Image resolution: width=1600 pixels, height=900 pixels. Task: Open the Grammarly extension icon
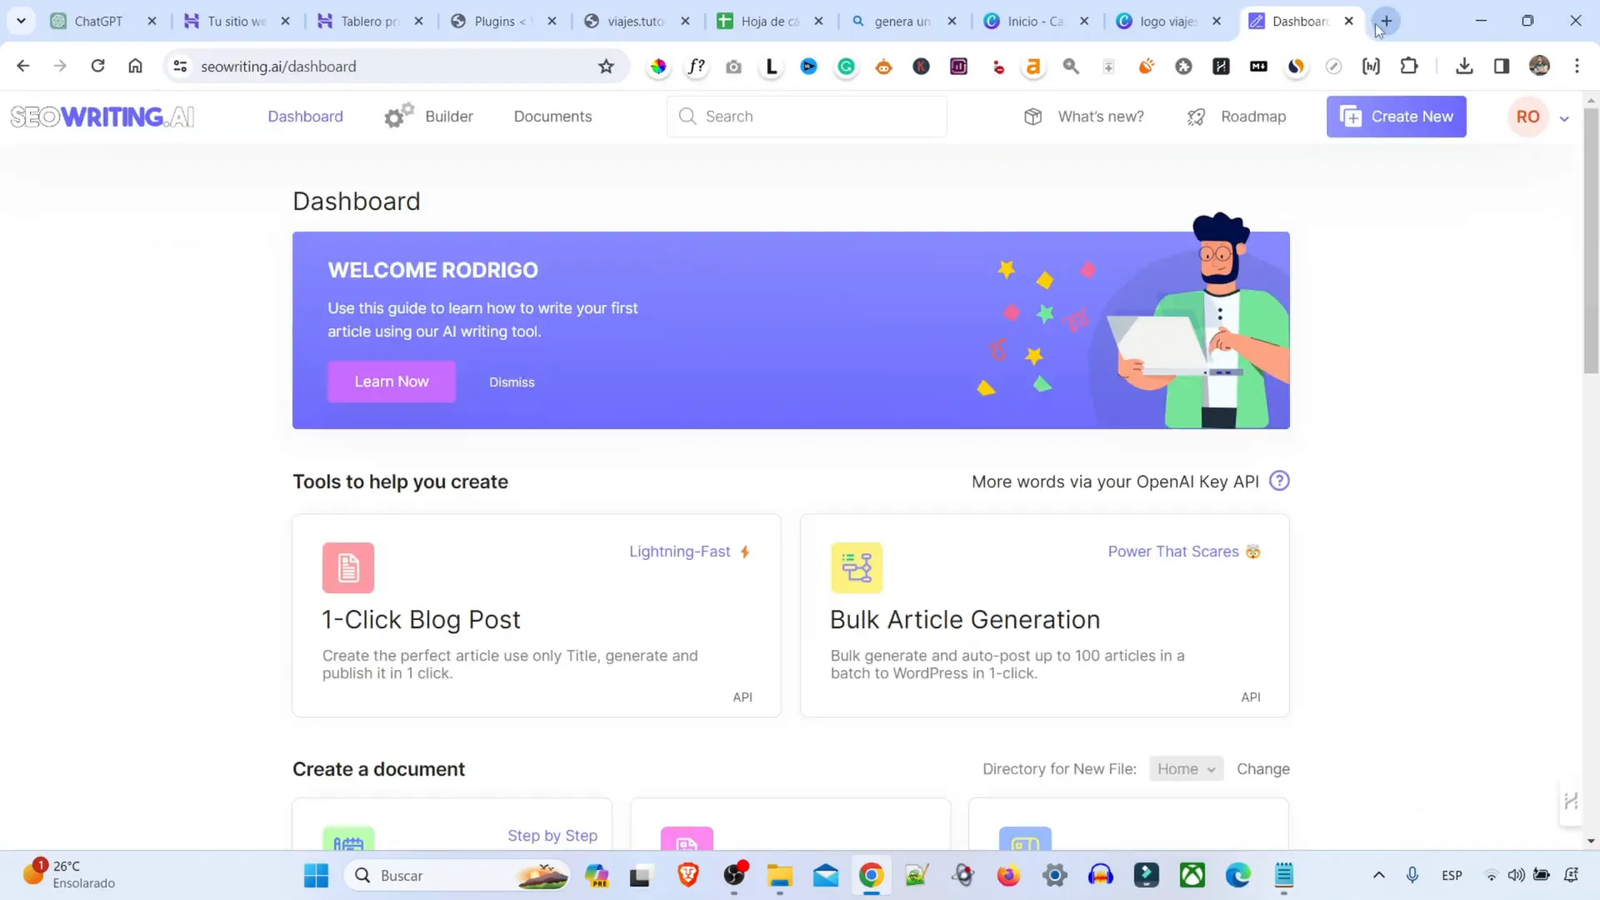coord(847,66)
